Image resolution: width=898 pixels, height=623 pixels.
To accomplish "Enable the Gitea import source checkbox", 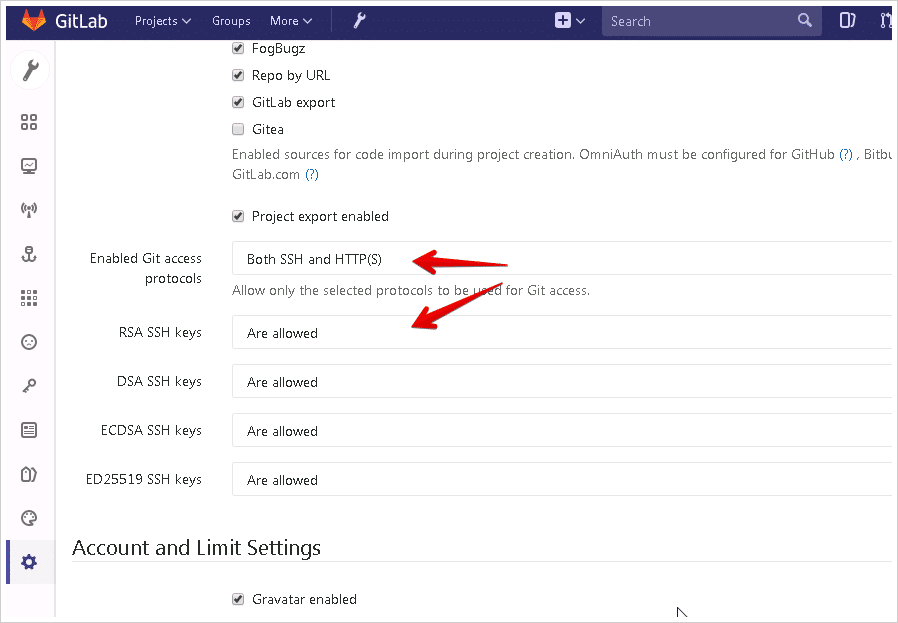I will 238,129.
